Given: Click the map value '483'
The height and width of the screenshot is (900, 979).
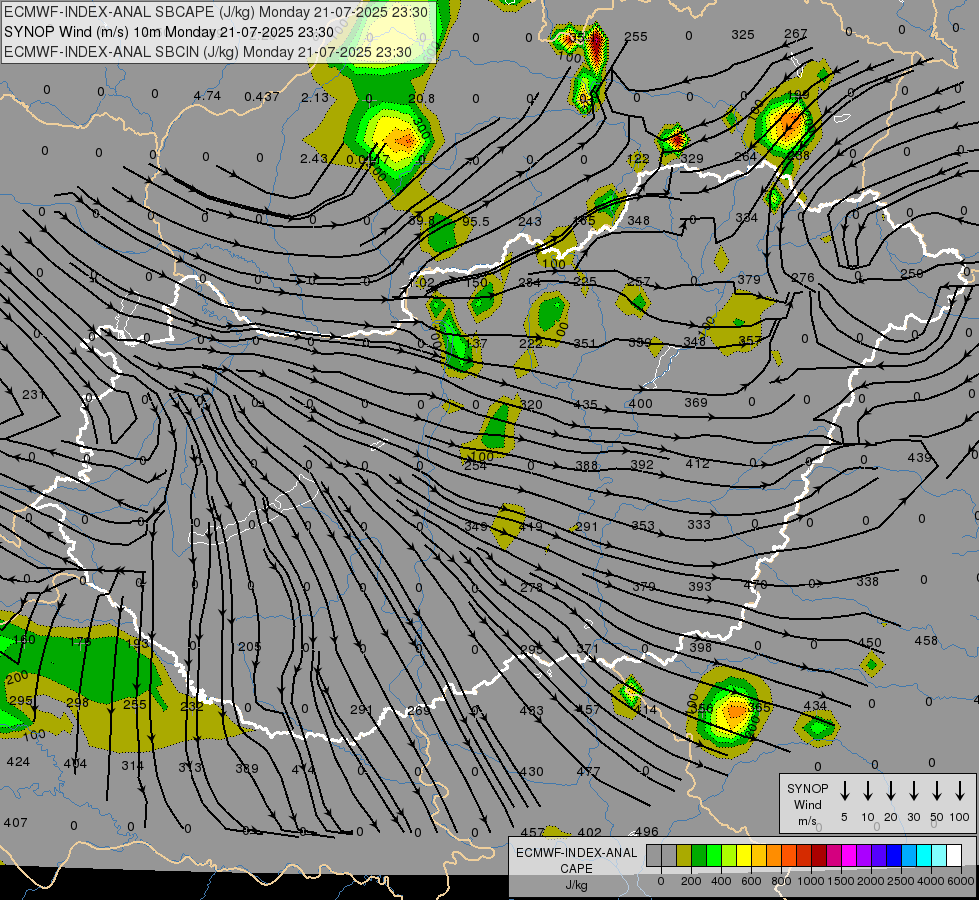Looking at the screenshot, I should pyautogui.click(x=531, y=710).
